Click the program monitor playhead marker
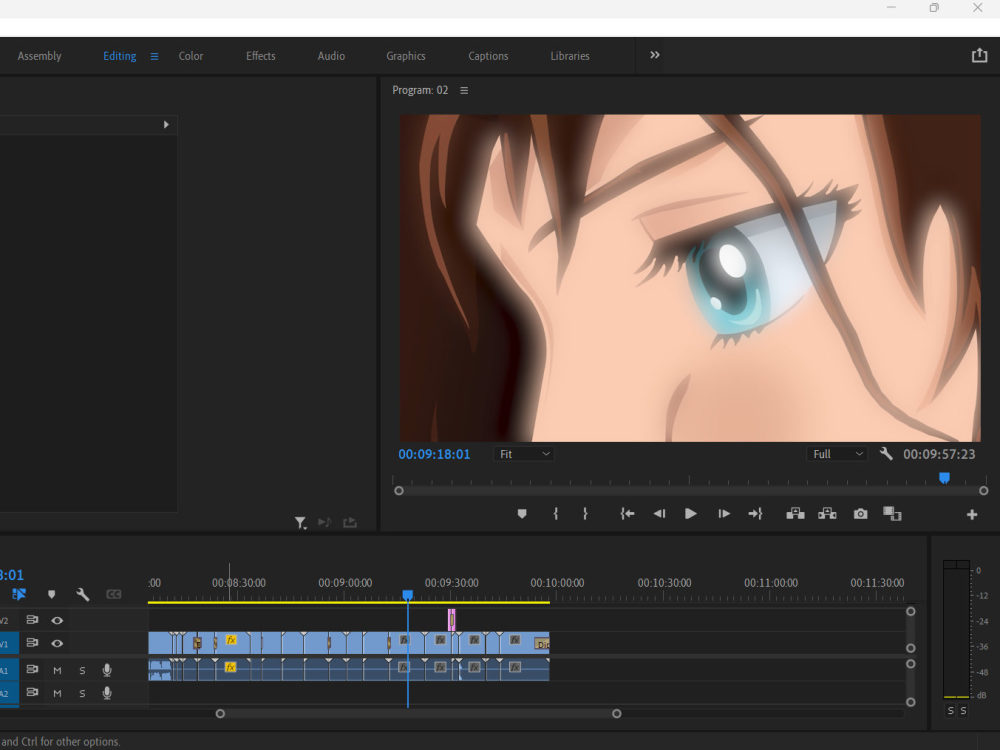 point(945,478)
